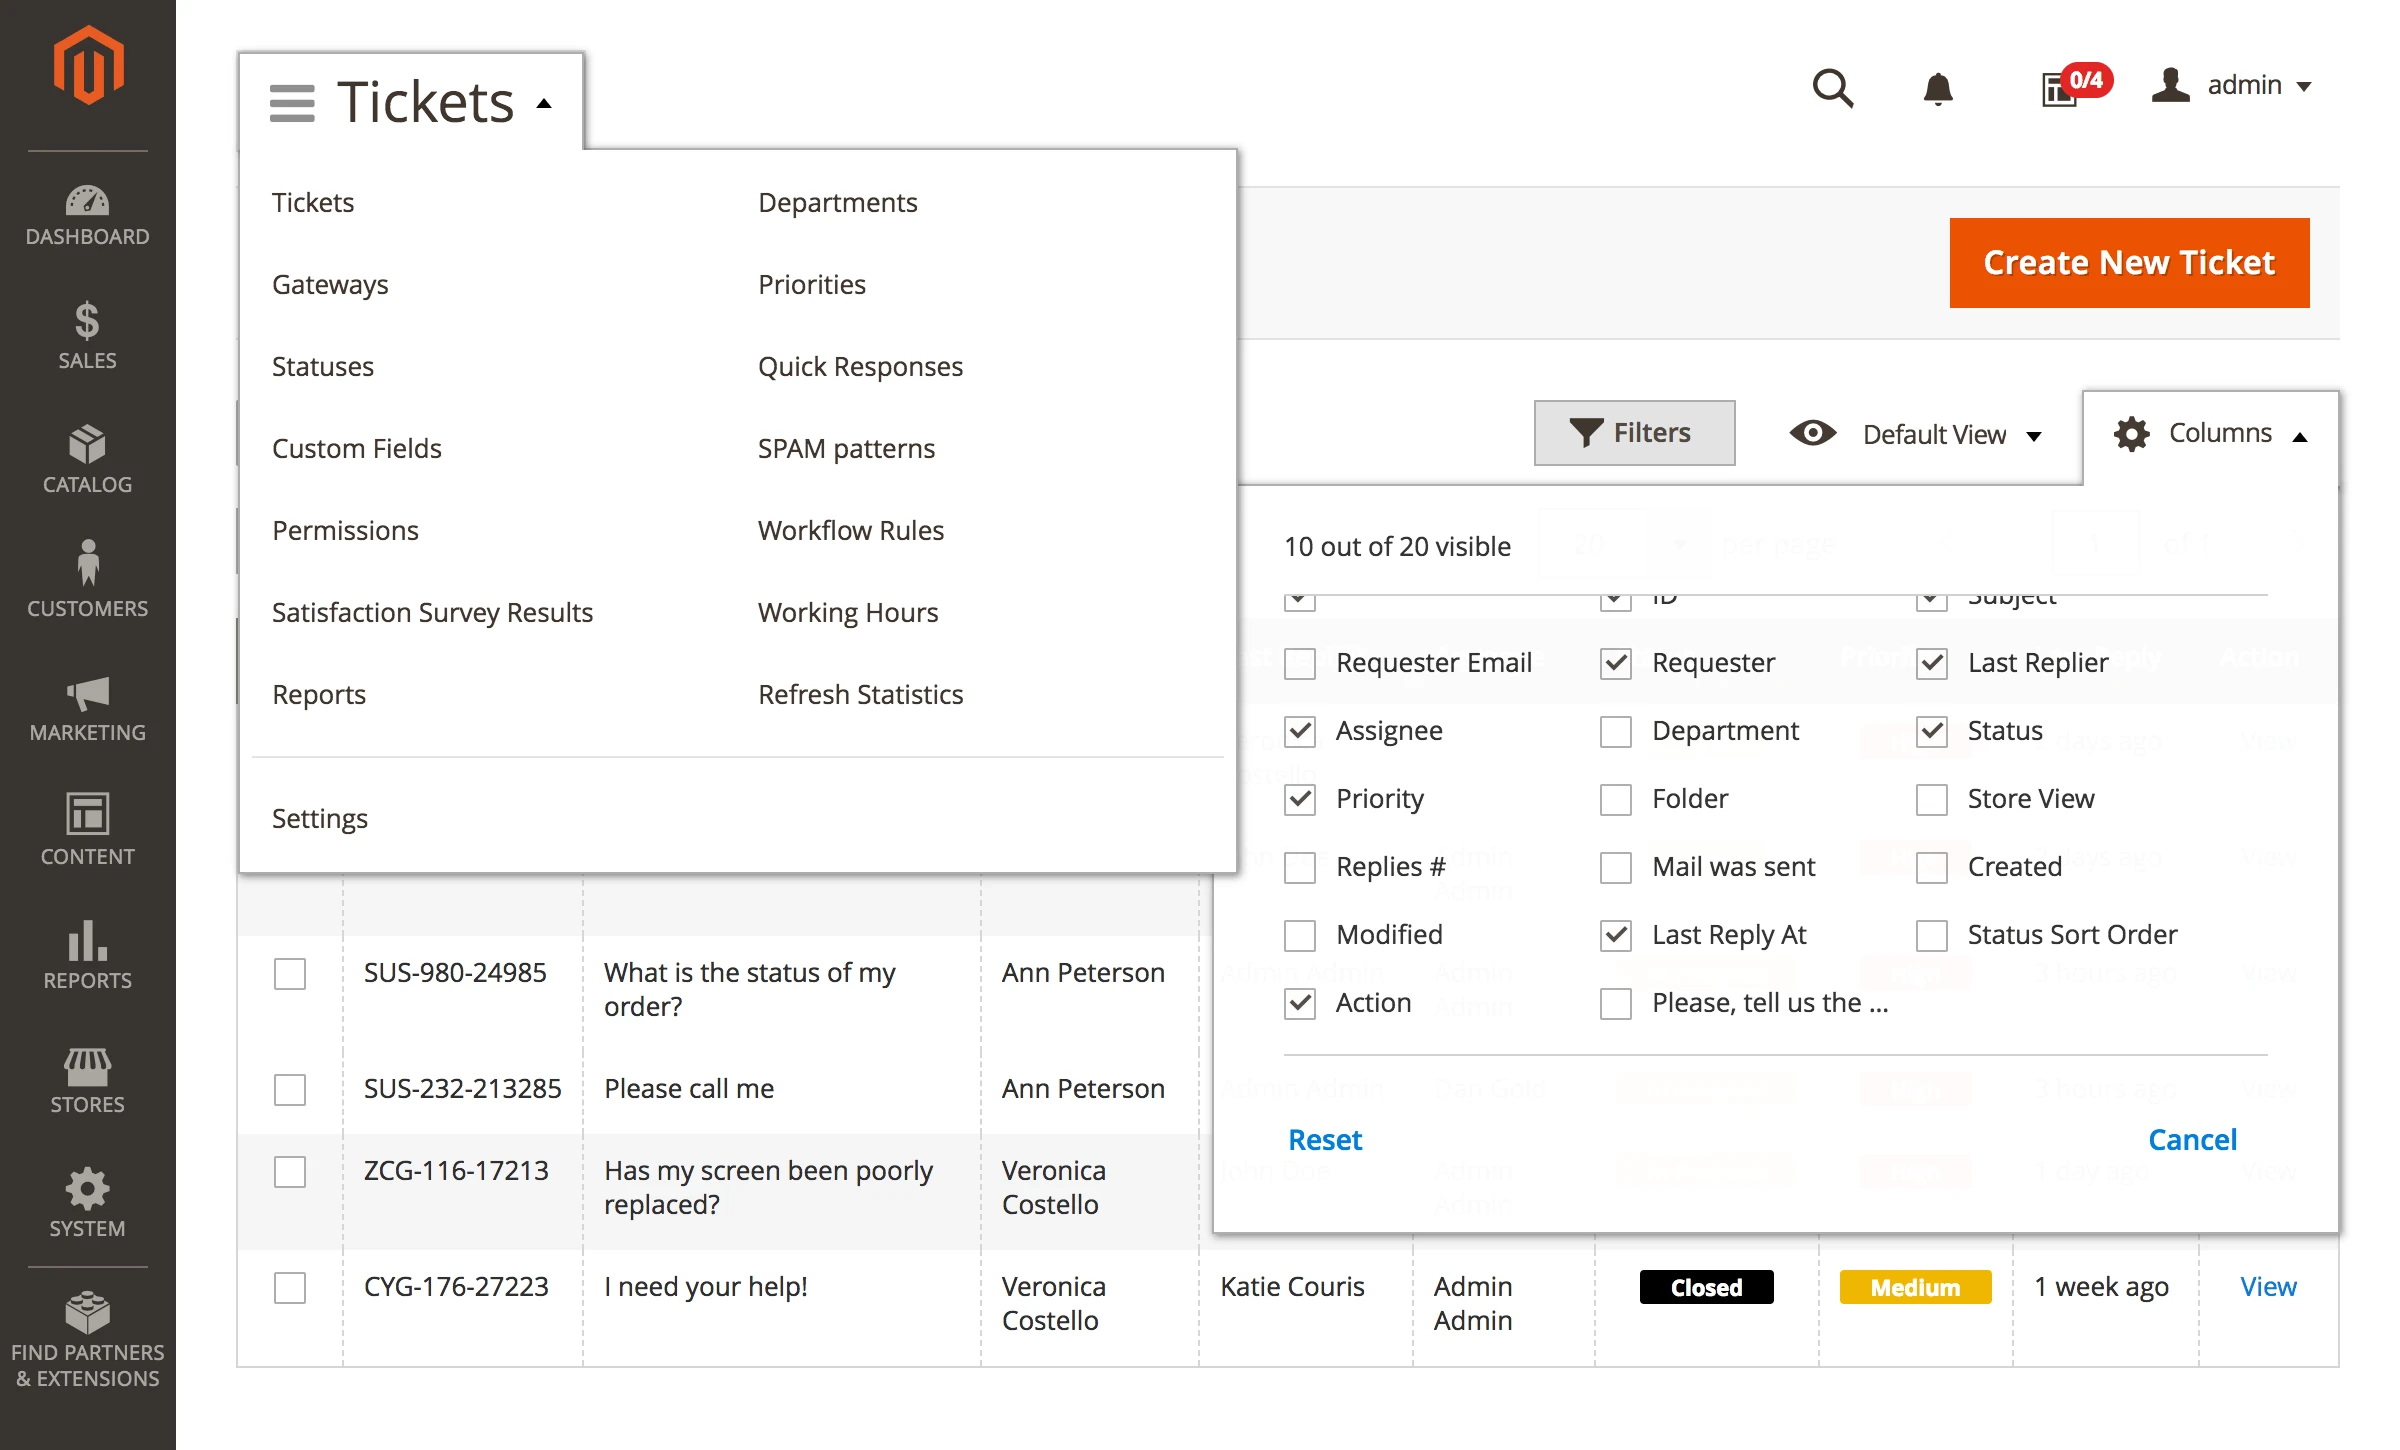This screenshot has height=1450, width=2400.
Task: Choose Quick Responses menu entry
Action: pos(860,366)
